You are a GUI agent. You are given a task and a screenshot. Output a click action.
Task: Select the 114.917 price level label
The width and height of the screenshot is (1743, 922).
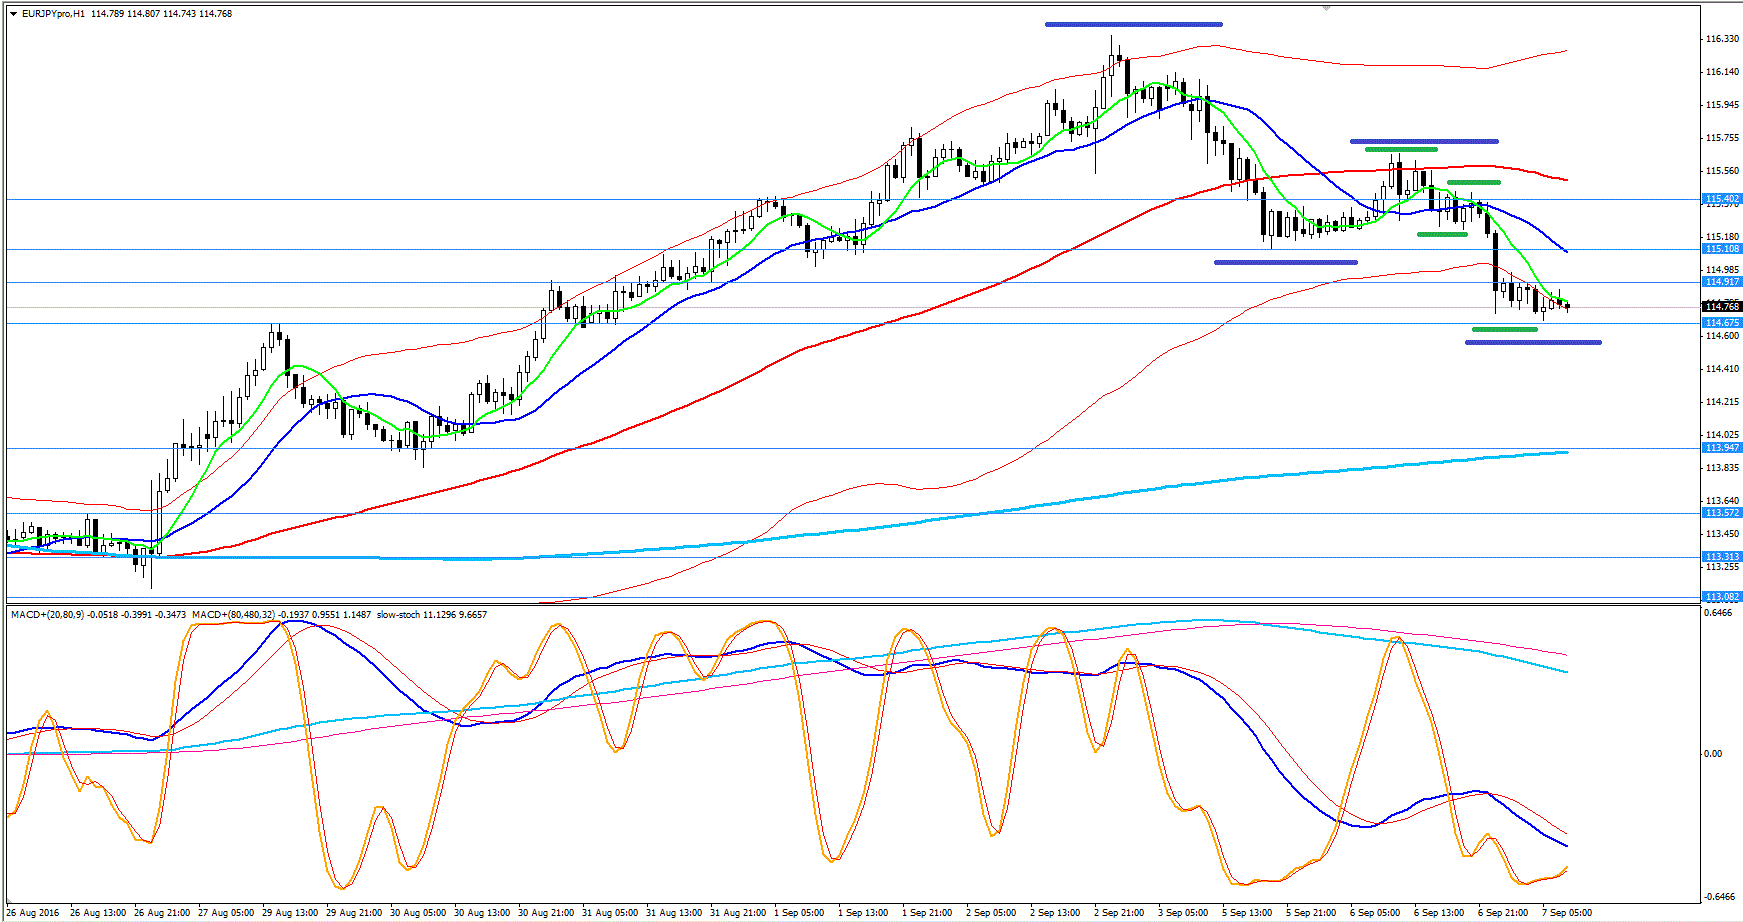point(1722,282)
